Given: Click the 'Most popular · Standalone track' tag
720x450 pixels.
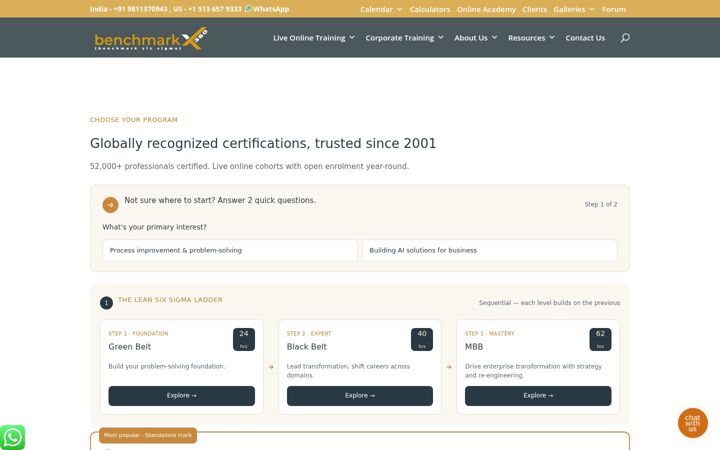Looking at the screenshot, I should click(148, 435).
